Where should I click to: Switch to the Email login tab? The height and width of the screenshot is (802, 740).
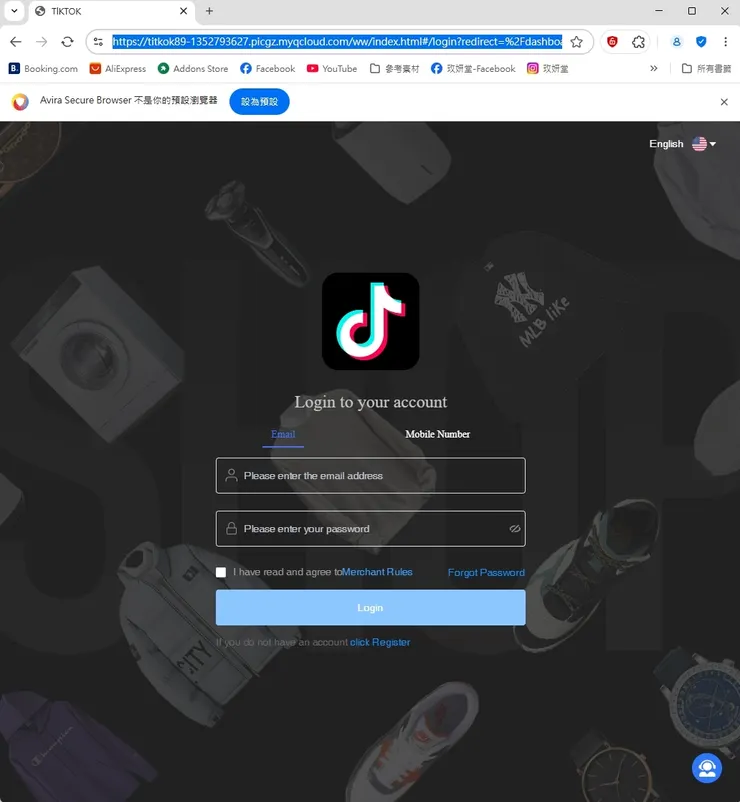[x=283, y=434]
